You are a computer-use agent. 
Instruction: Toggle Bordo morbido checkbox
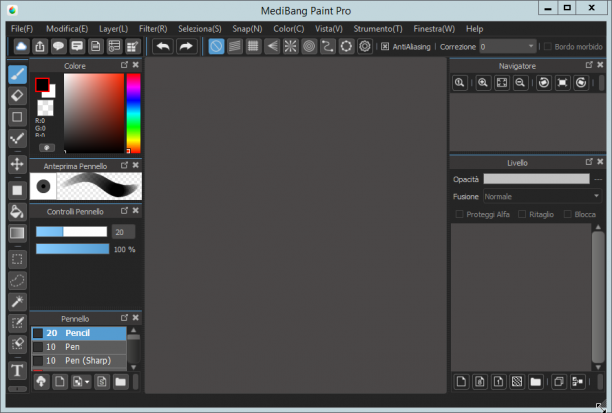pyautogui.click(x=548, y=46)
